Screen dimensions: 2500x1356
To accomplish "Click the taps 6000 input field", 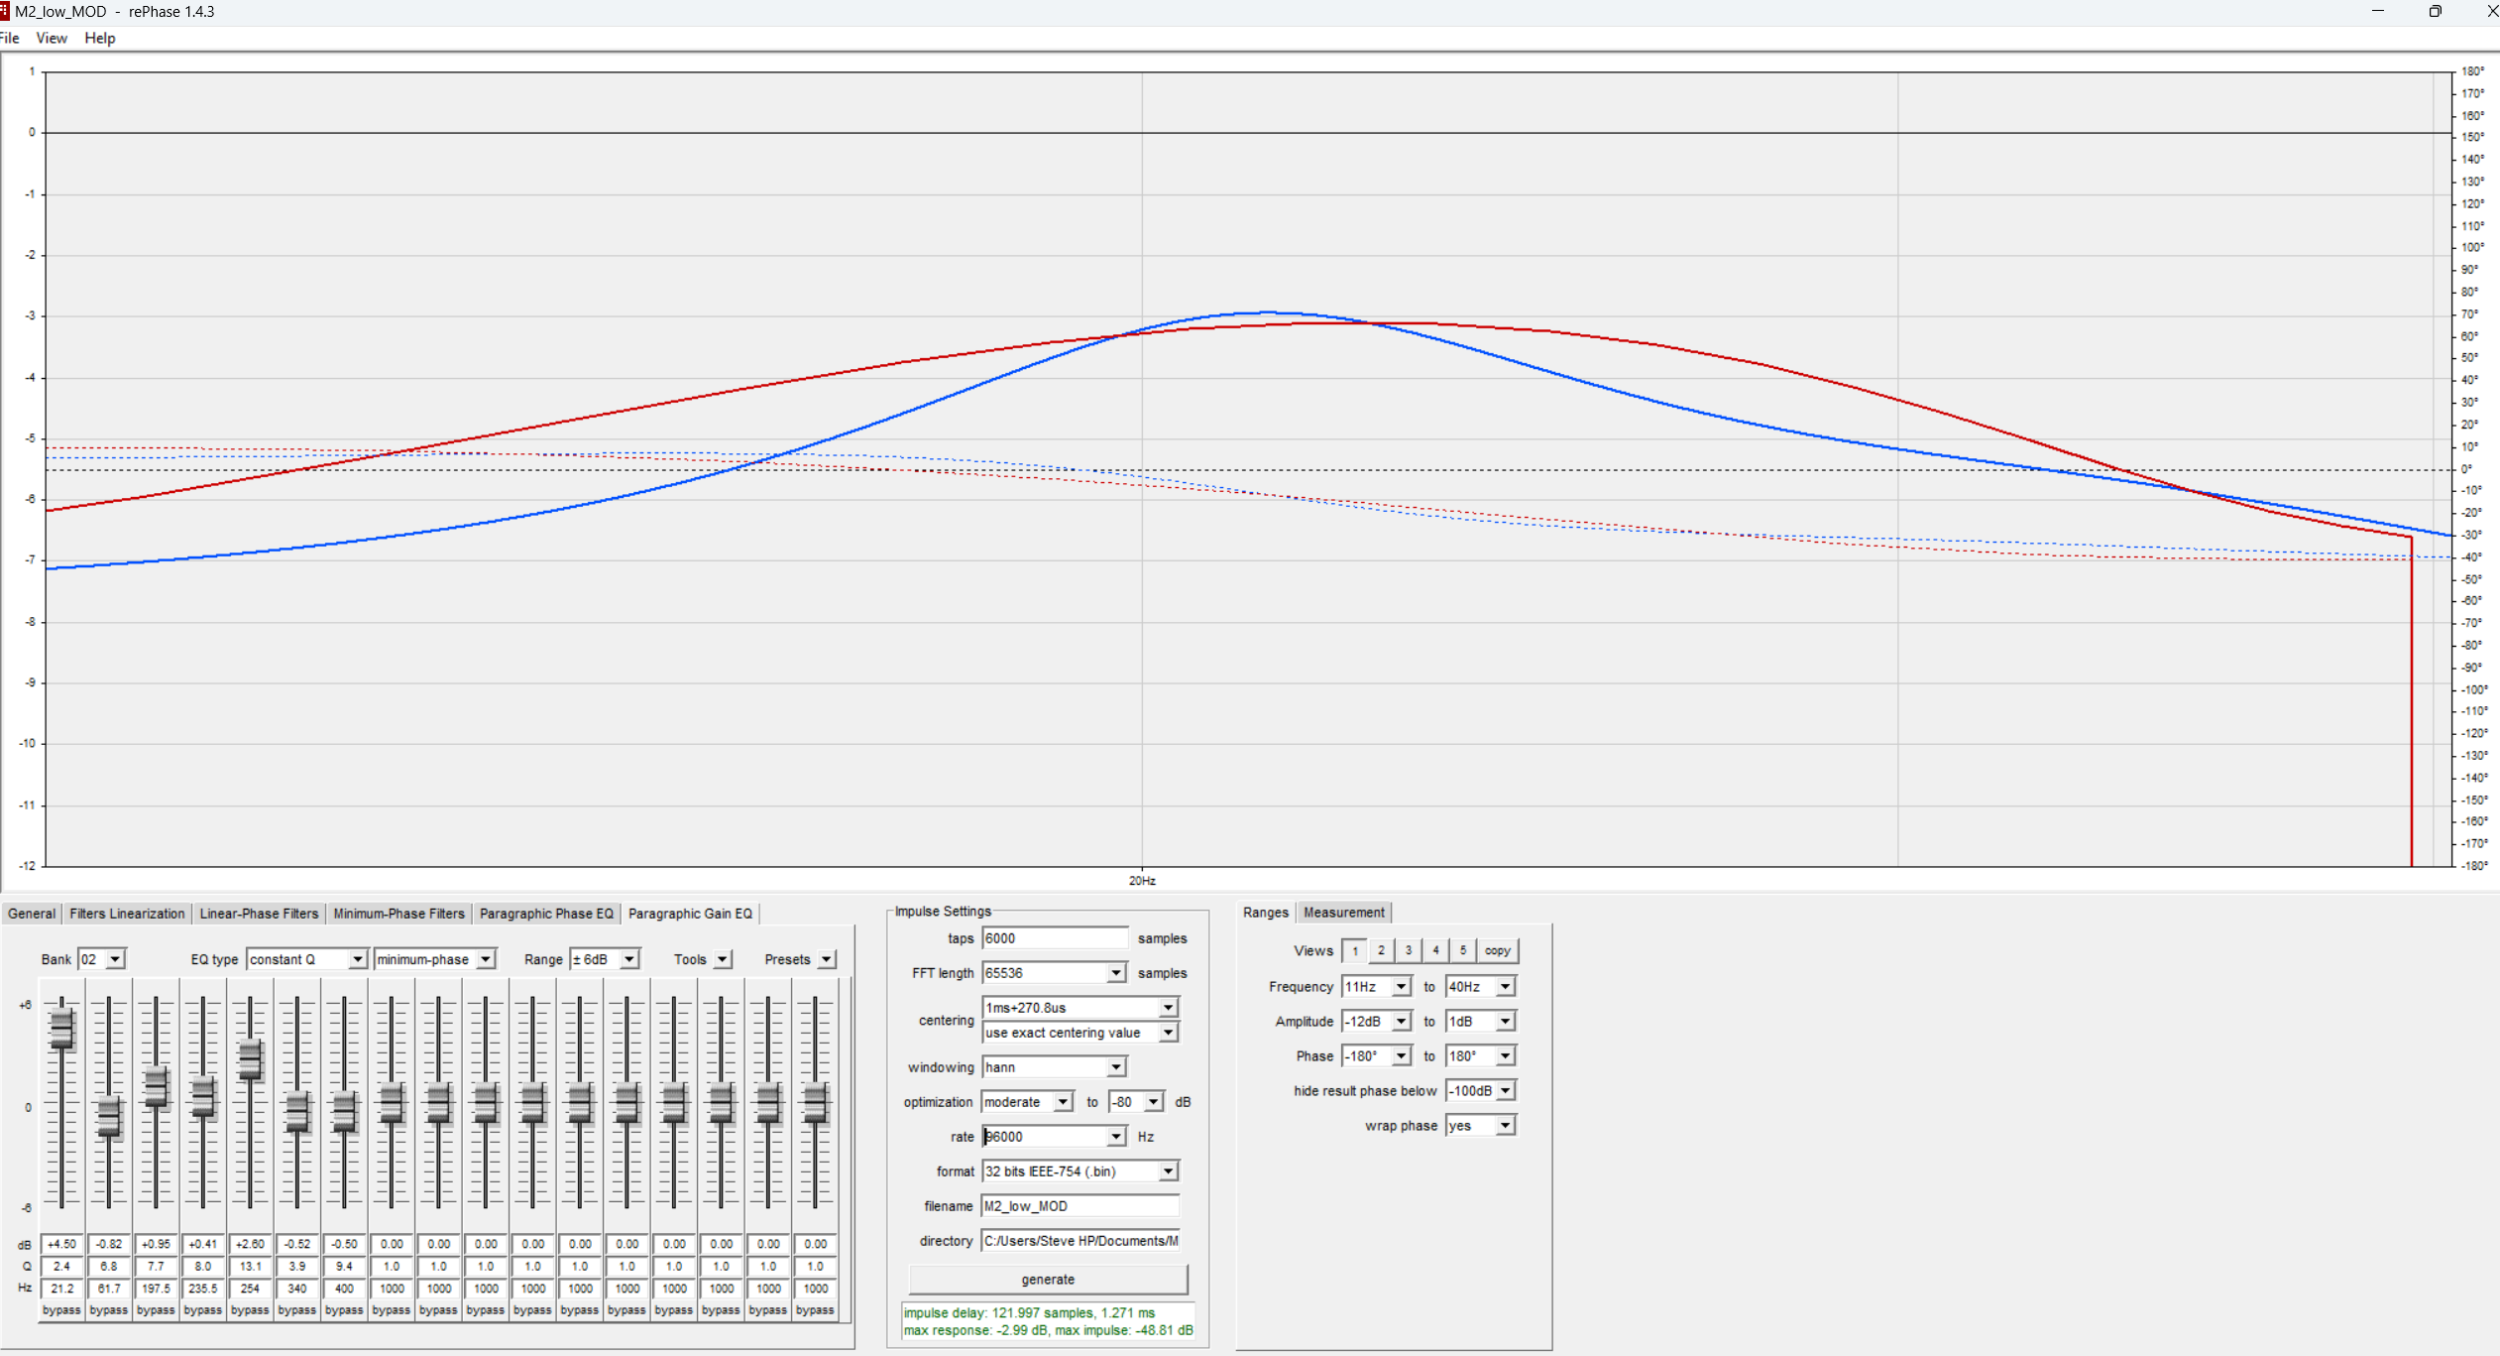I will [x=1055, y=938].
